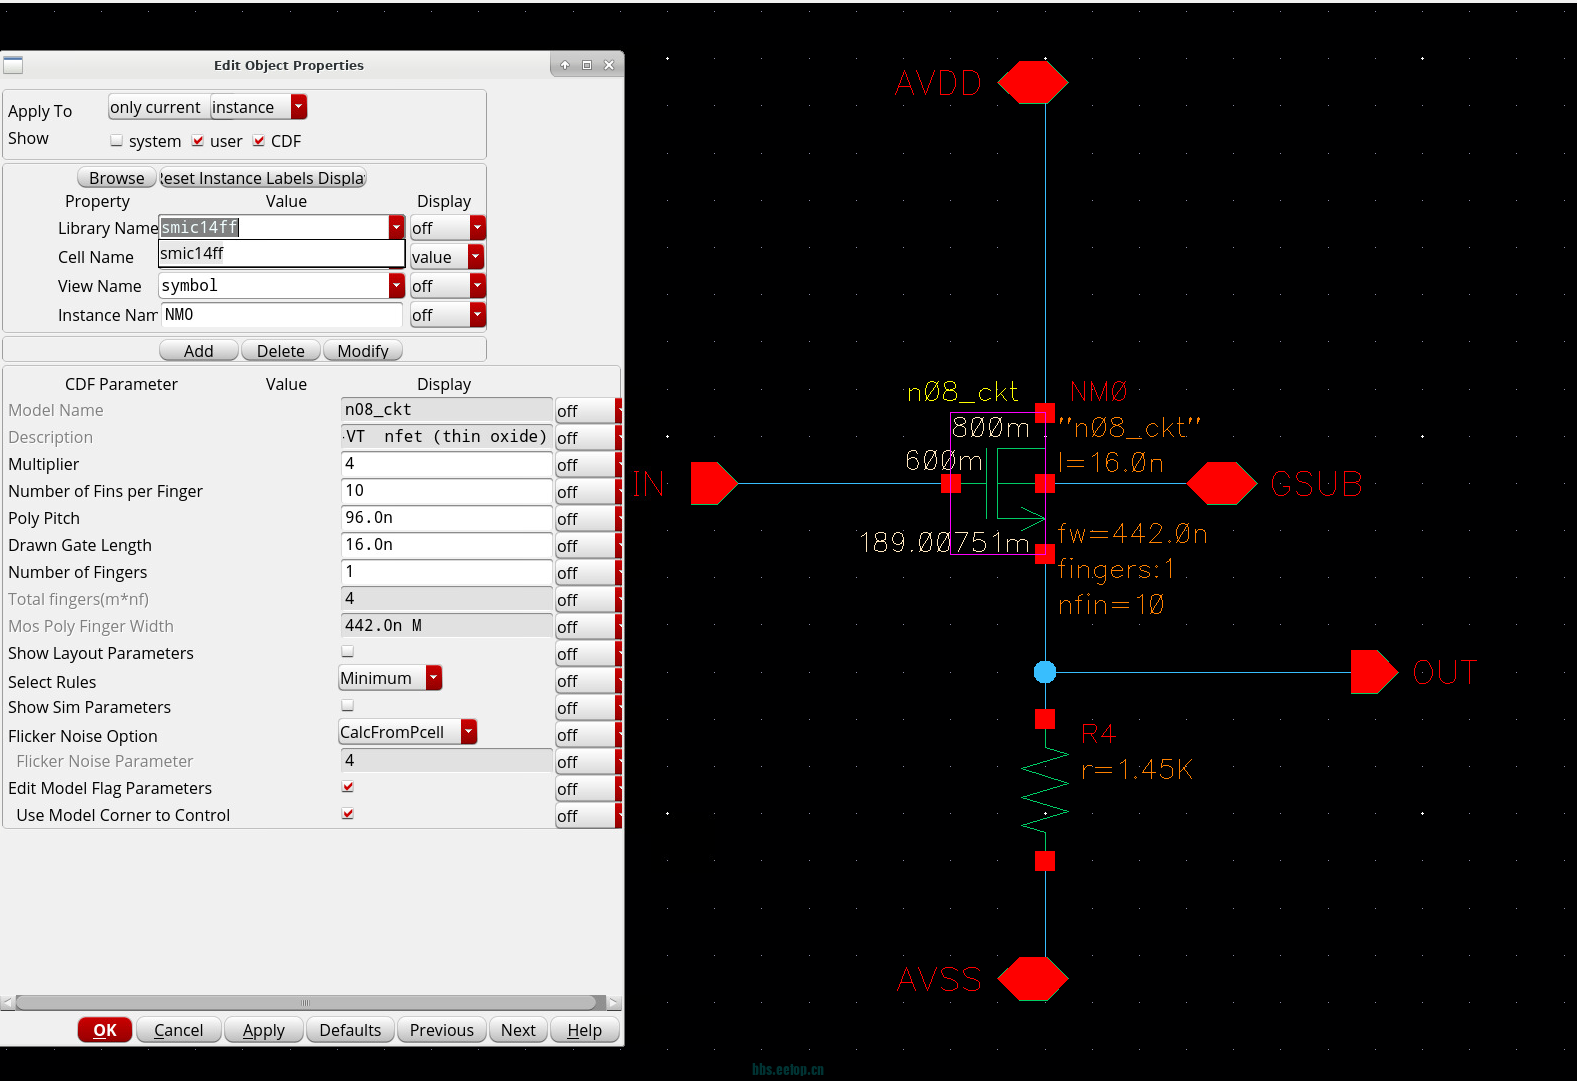Select the GSUB pin symbol
The height and width of the screenshot is (1081, 1577).
click(1222, 483)
